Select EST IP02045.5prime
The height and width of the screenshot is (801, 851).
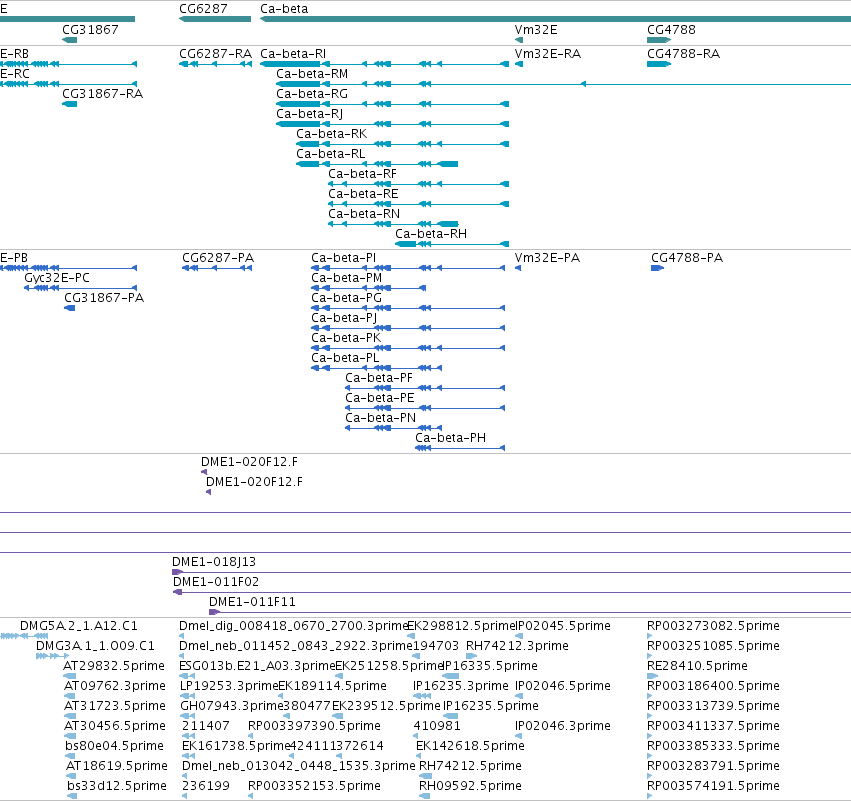(x=563, y=626)
